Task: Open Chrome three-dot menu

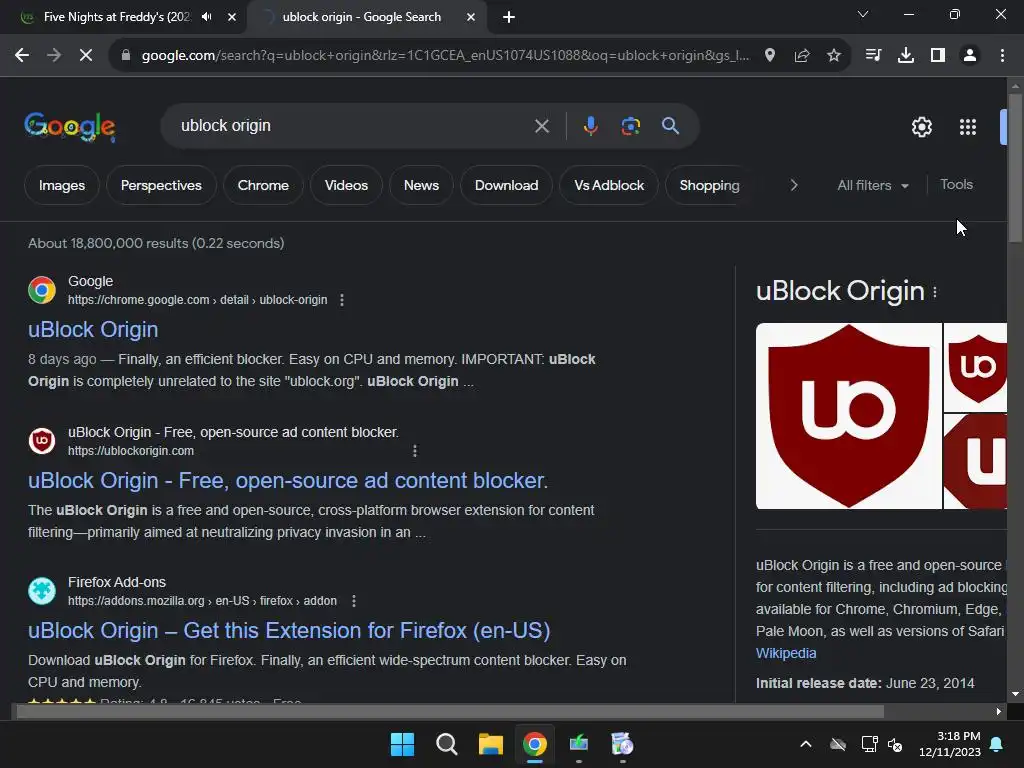Action: point(1002,56)
